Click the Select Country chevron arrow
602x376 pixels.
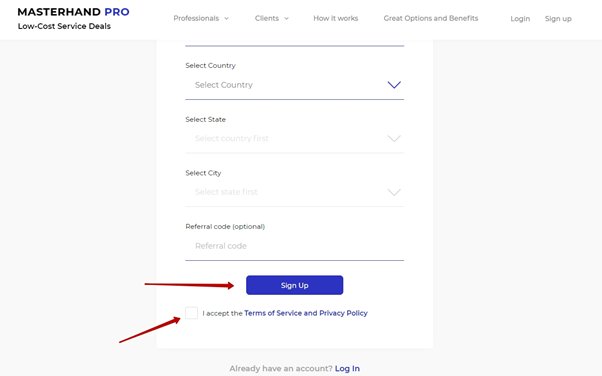pos(394,85)
